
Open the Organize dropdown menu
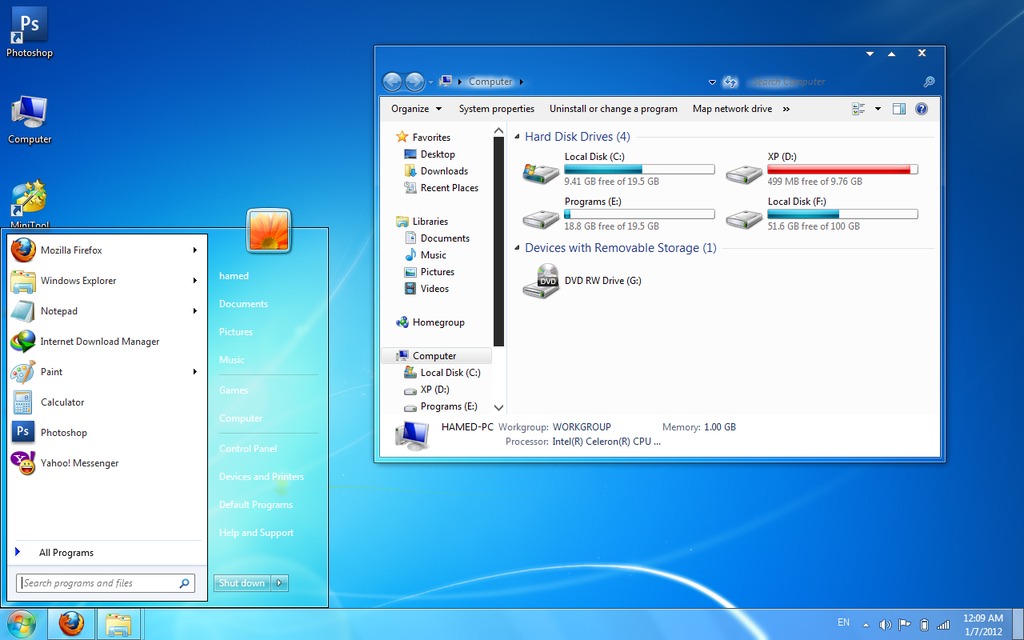[416, 109]
